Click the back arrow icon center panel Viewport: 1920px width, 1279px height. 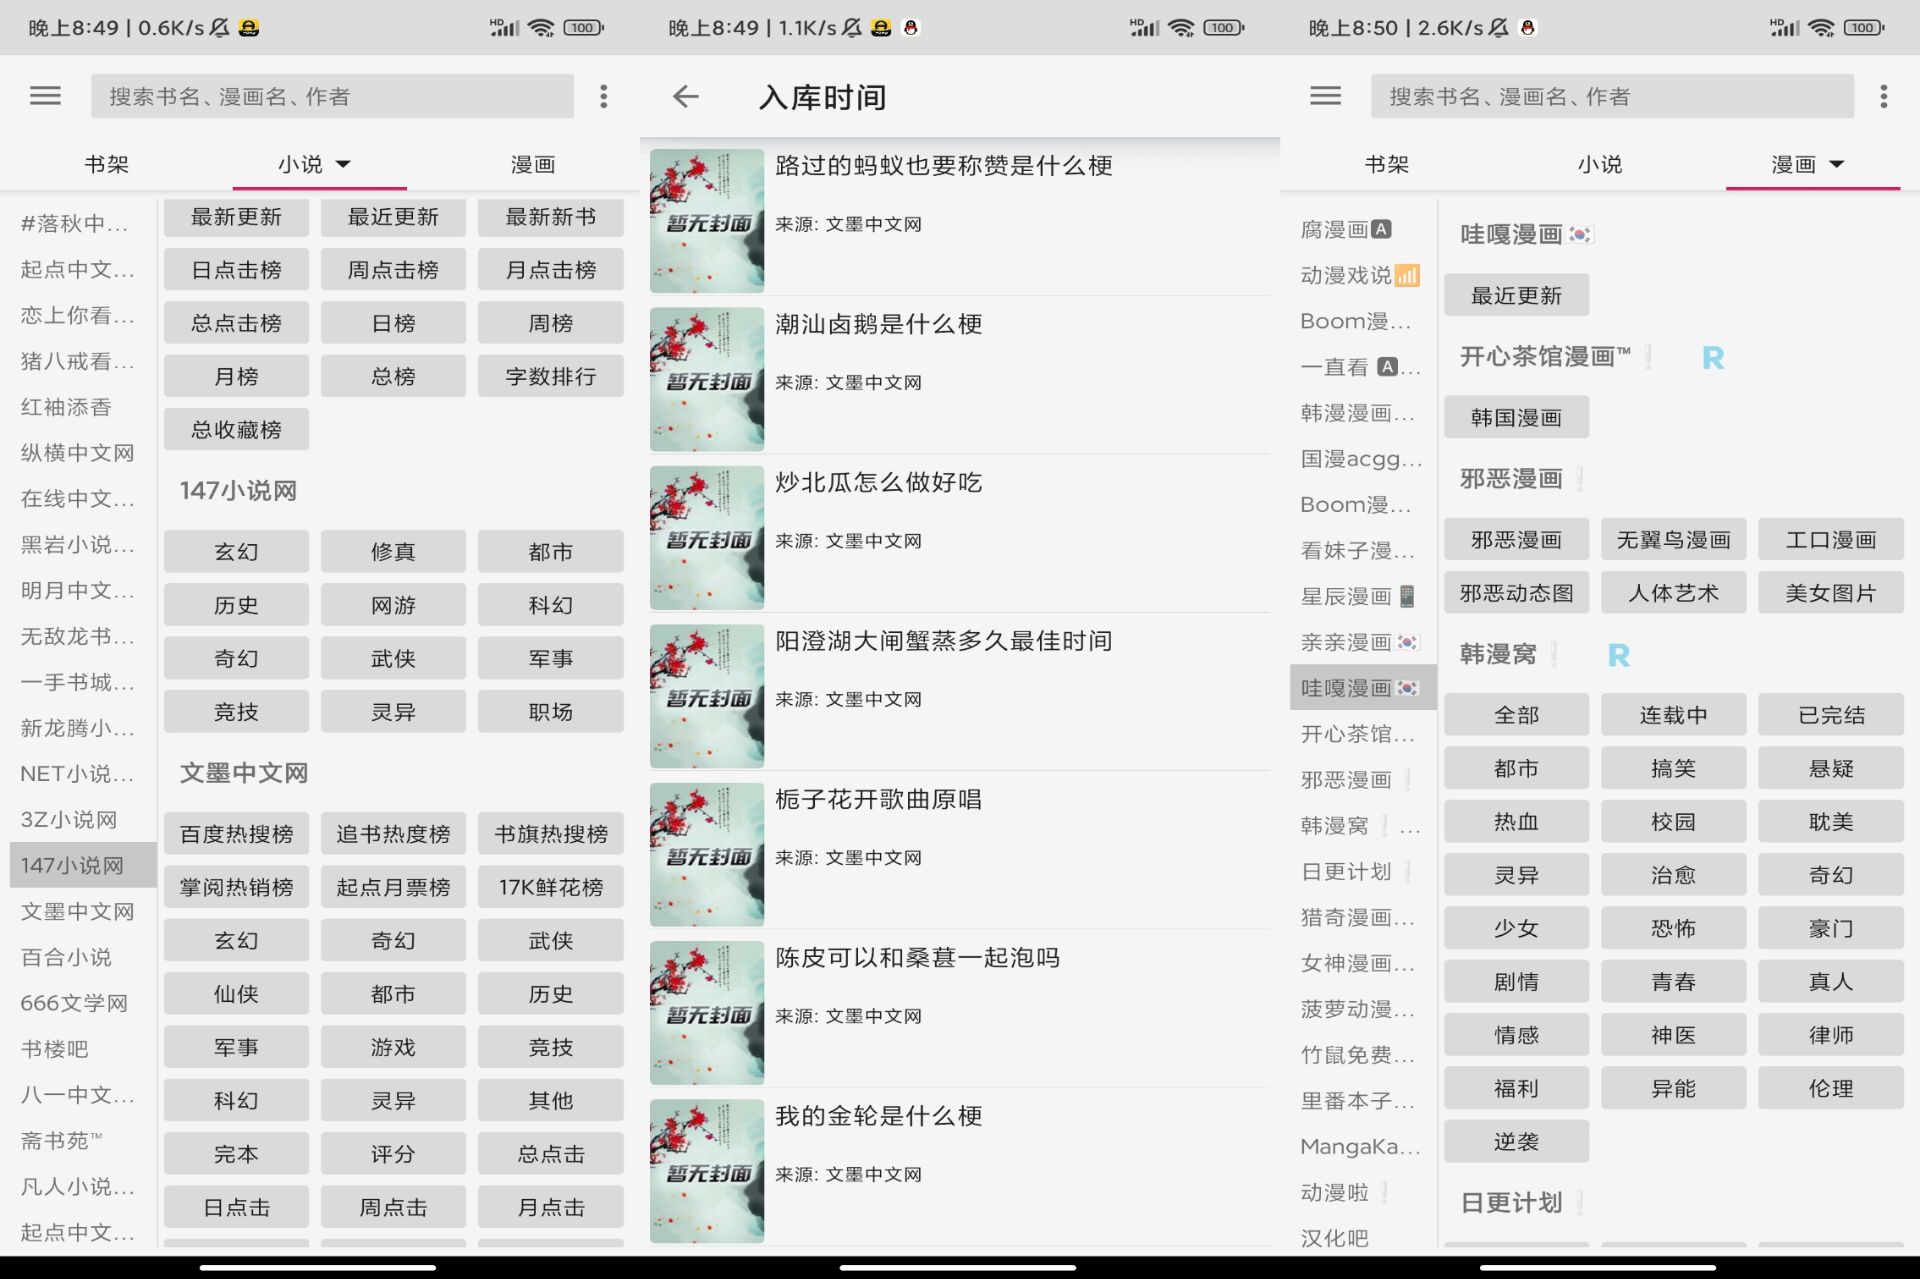click(685, 96)
